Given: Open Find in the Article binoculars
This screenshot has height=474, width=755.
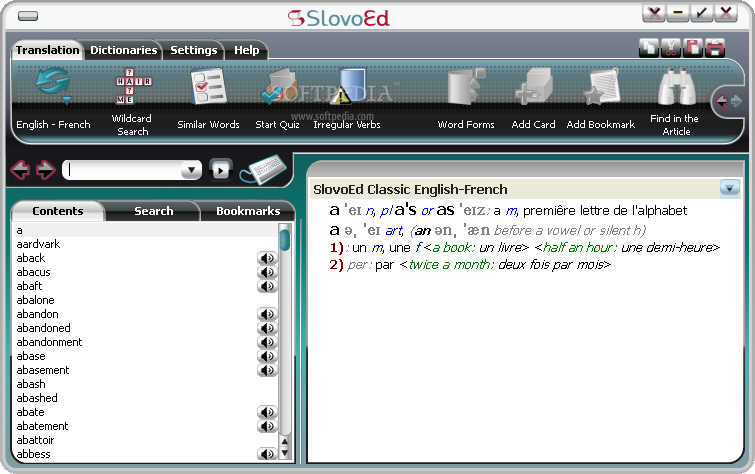Looking at the screenshot, I should (x=676, y=86).
